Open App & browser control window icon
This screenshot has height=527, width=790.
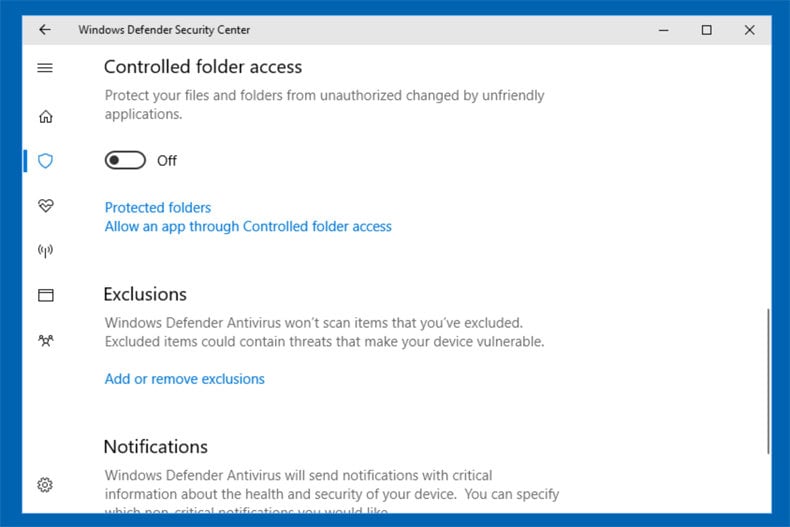[45, 295]
